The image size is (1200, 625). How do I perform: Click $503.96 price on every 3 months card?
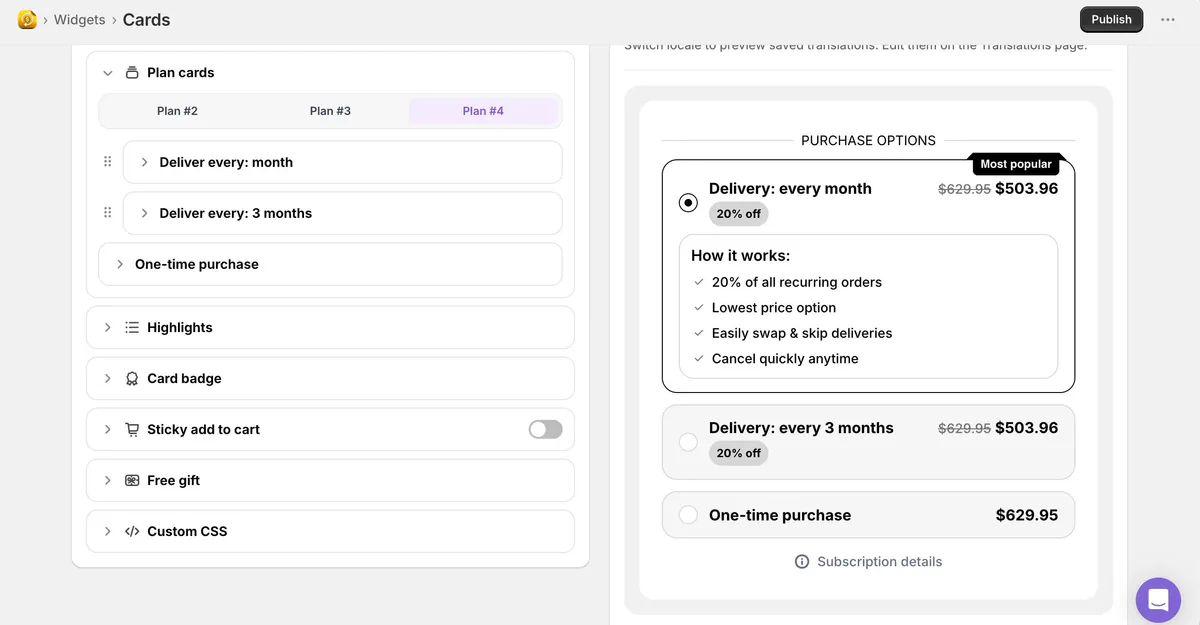coord(1027,427)
